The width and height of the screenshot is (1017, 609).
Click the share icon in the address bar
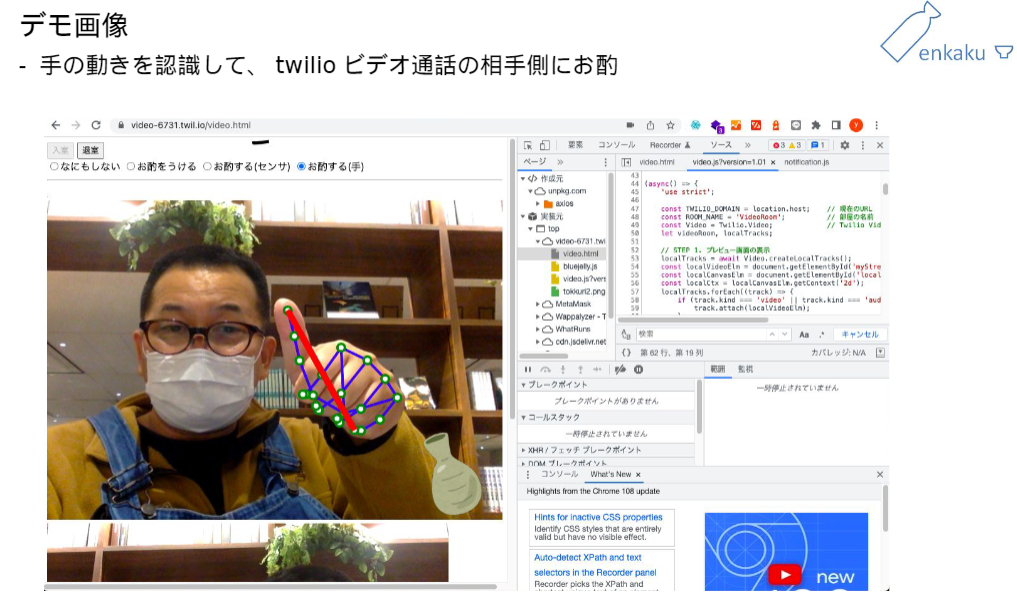[650, 125]
